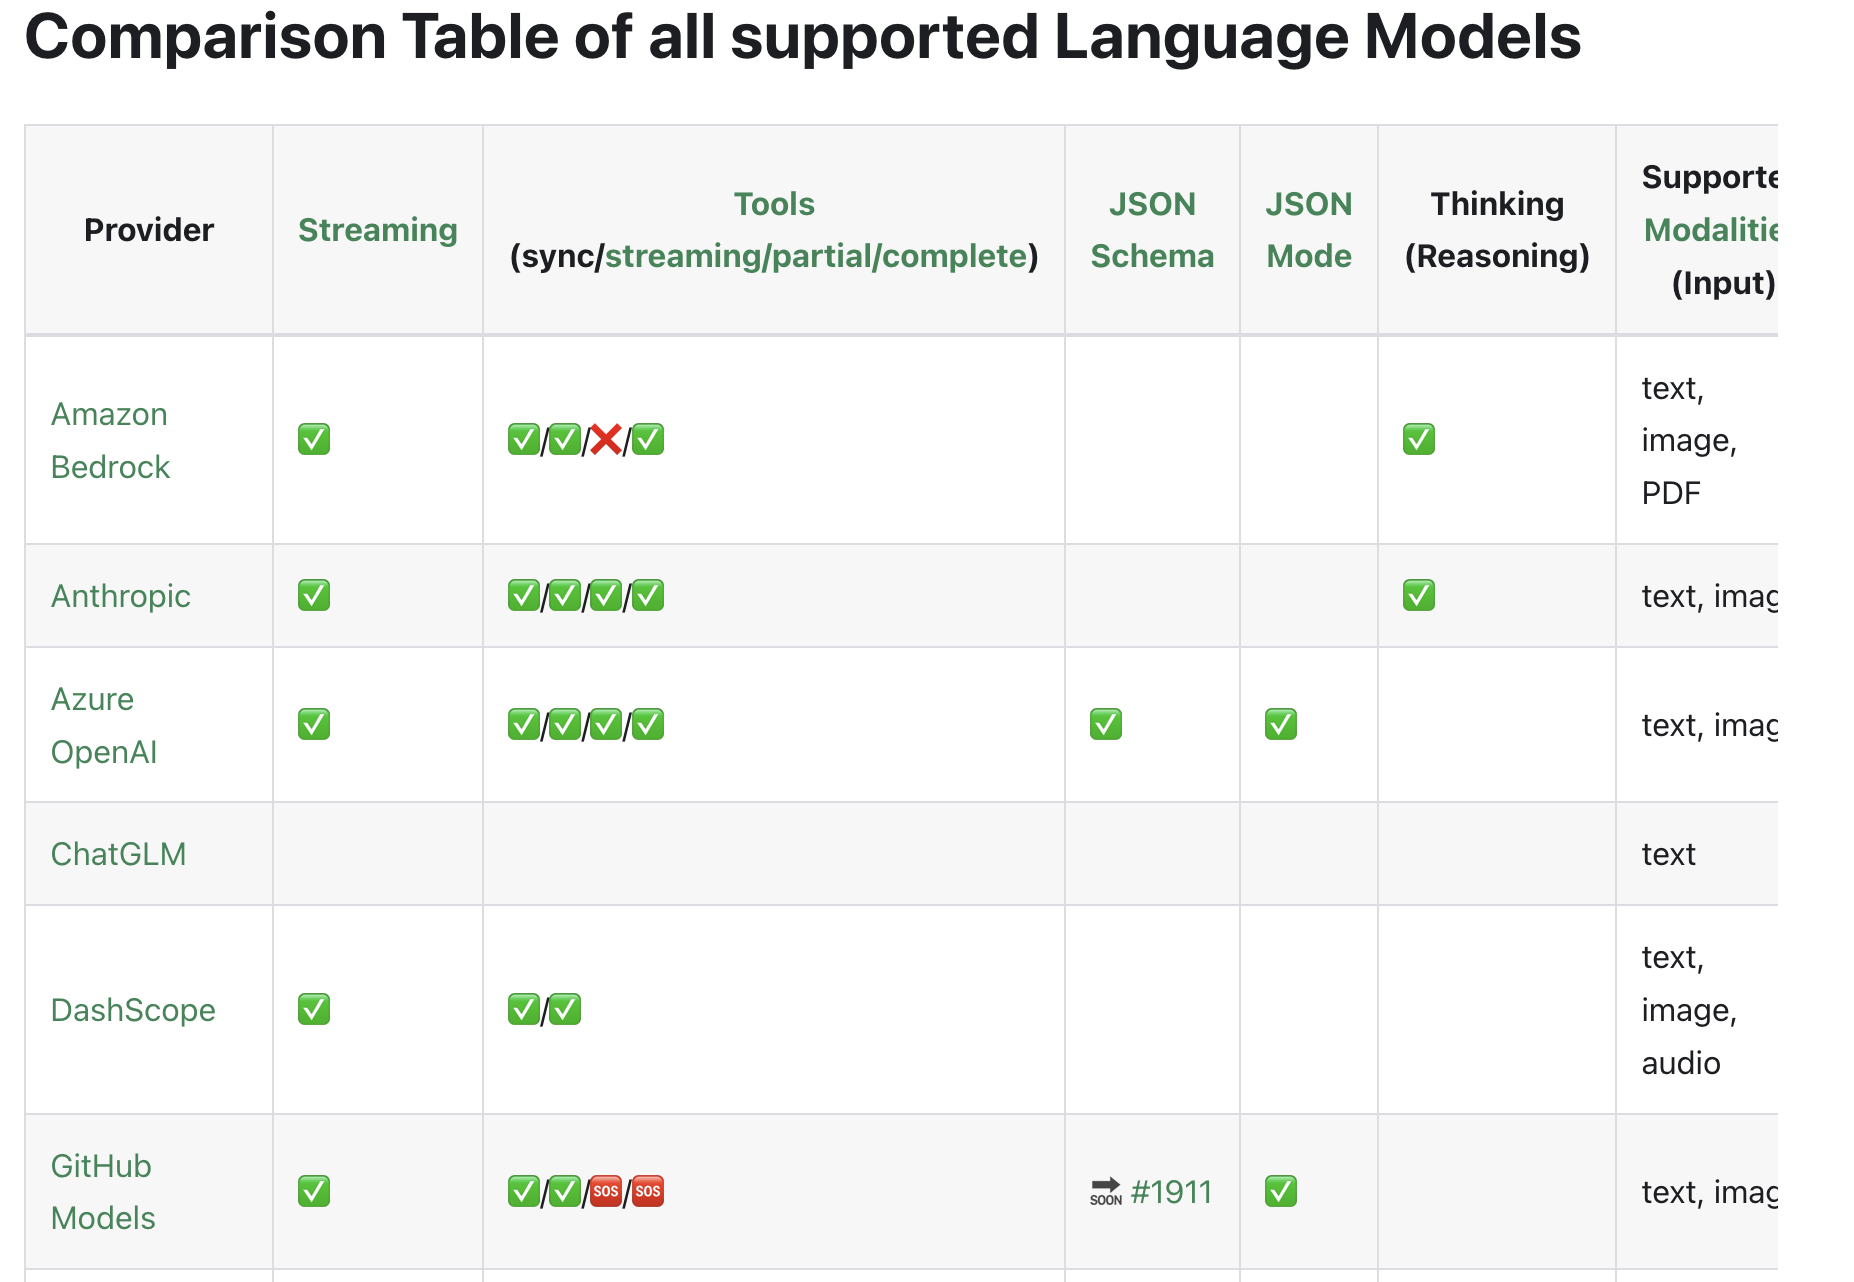Open issue #1911 link
1854x1282 pixels.
1171,1192
